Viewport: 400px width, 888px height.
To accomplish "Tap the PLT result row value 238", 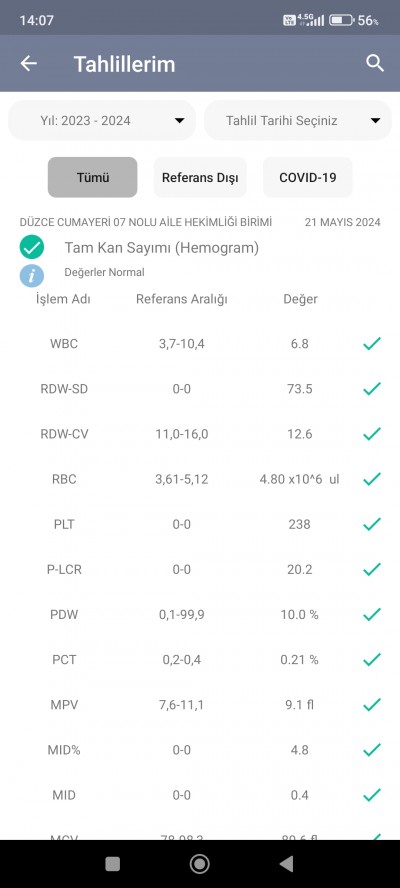I will pyautogui.click(x=299, y=524).
